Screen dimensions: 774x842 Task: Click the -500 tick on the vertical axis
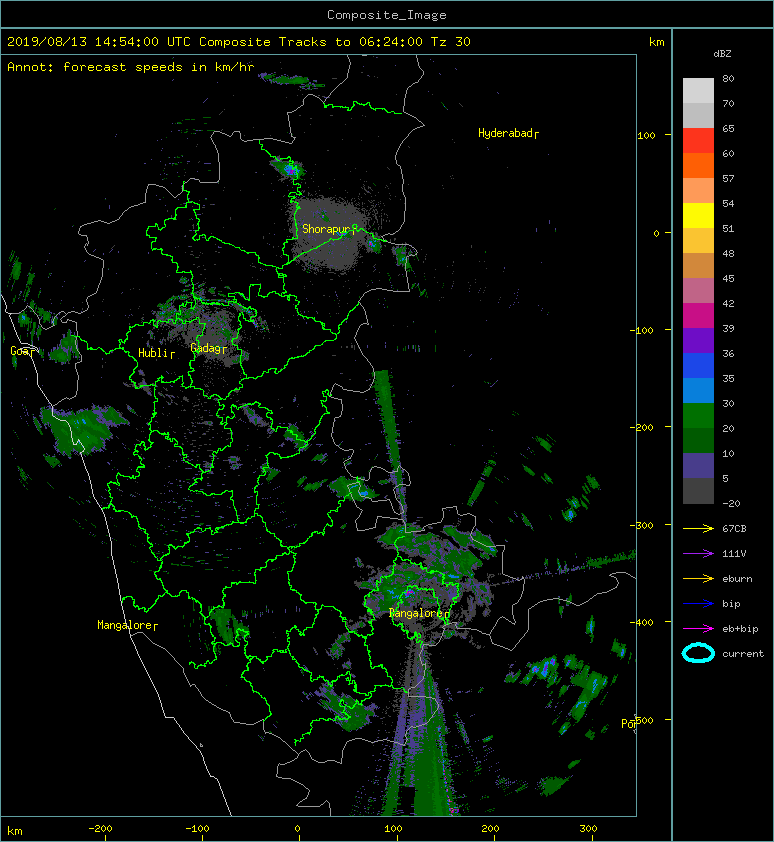tap(642, 720)
